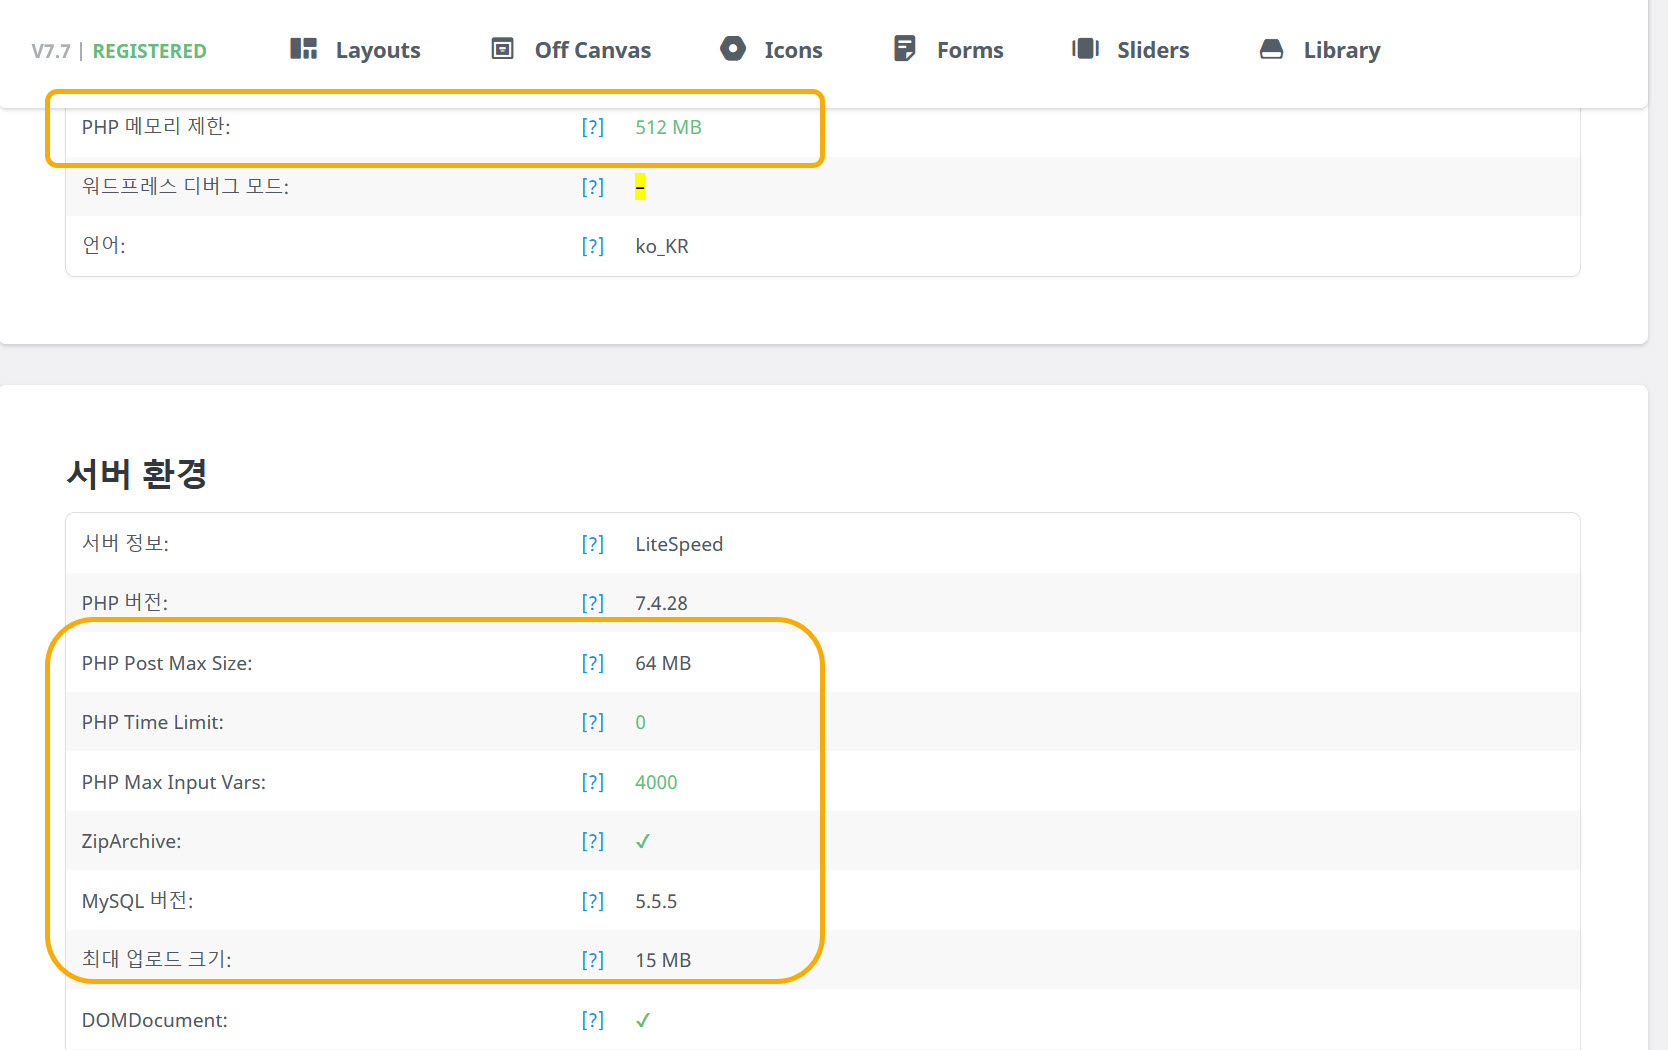The image size is (1668, 1050).
Task: Click the Off Canvas panel icon
Action: (x=502, y=48)
